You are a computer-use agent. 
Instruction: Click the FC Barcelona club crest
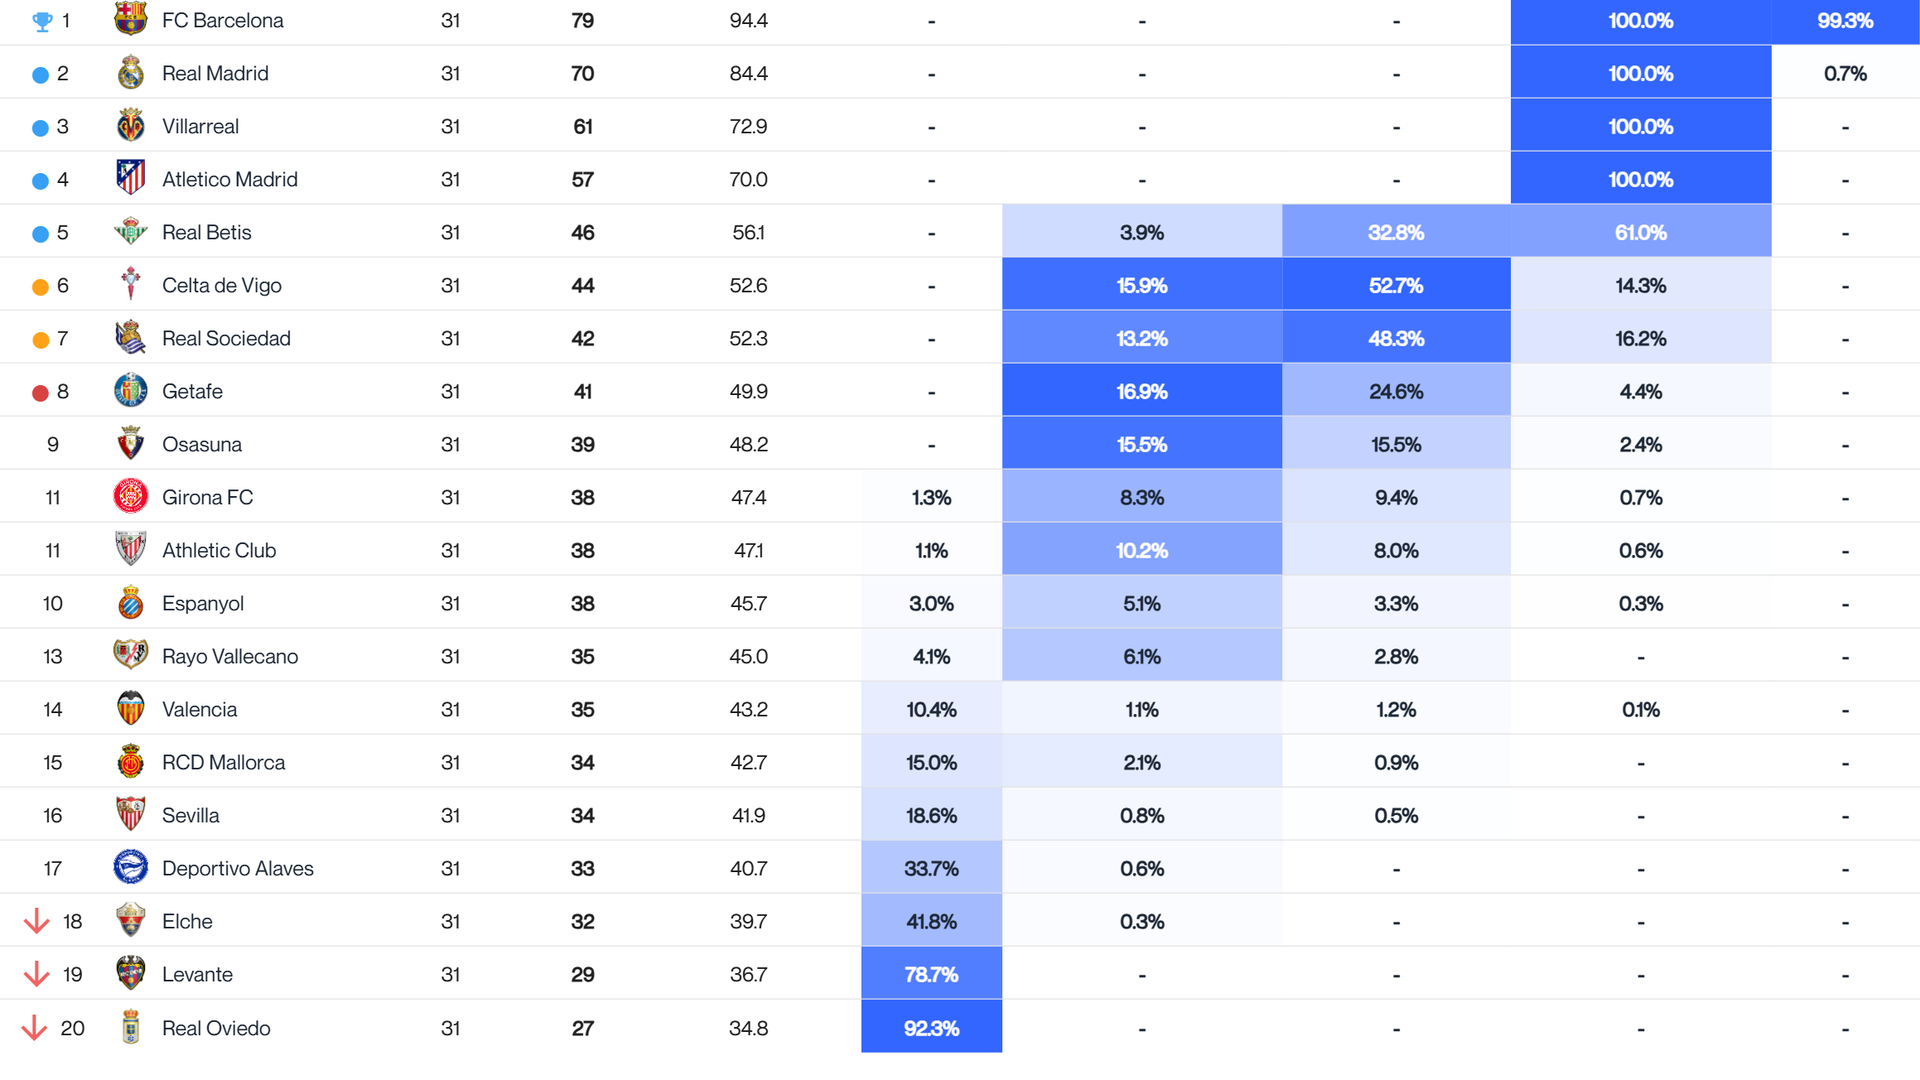131,19
